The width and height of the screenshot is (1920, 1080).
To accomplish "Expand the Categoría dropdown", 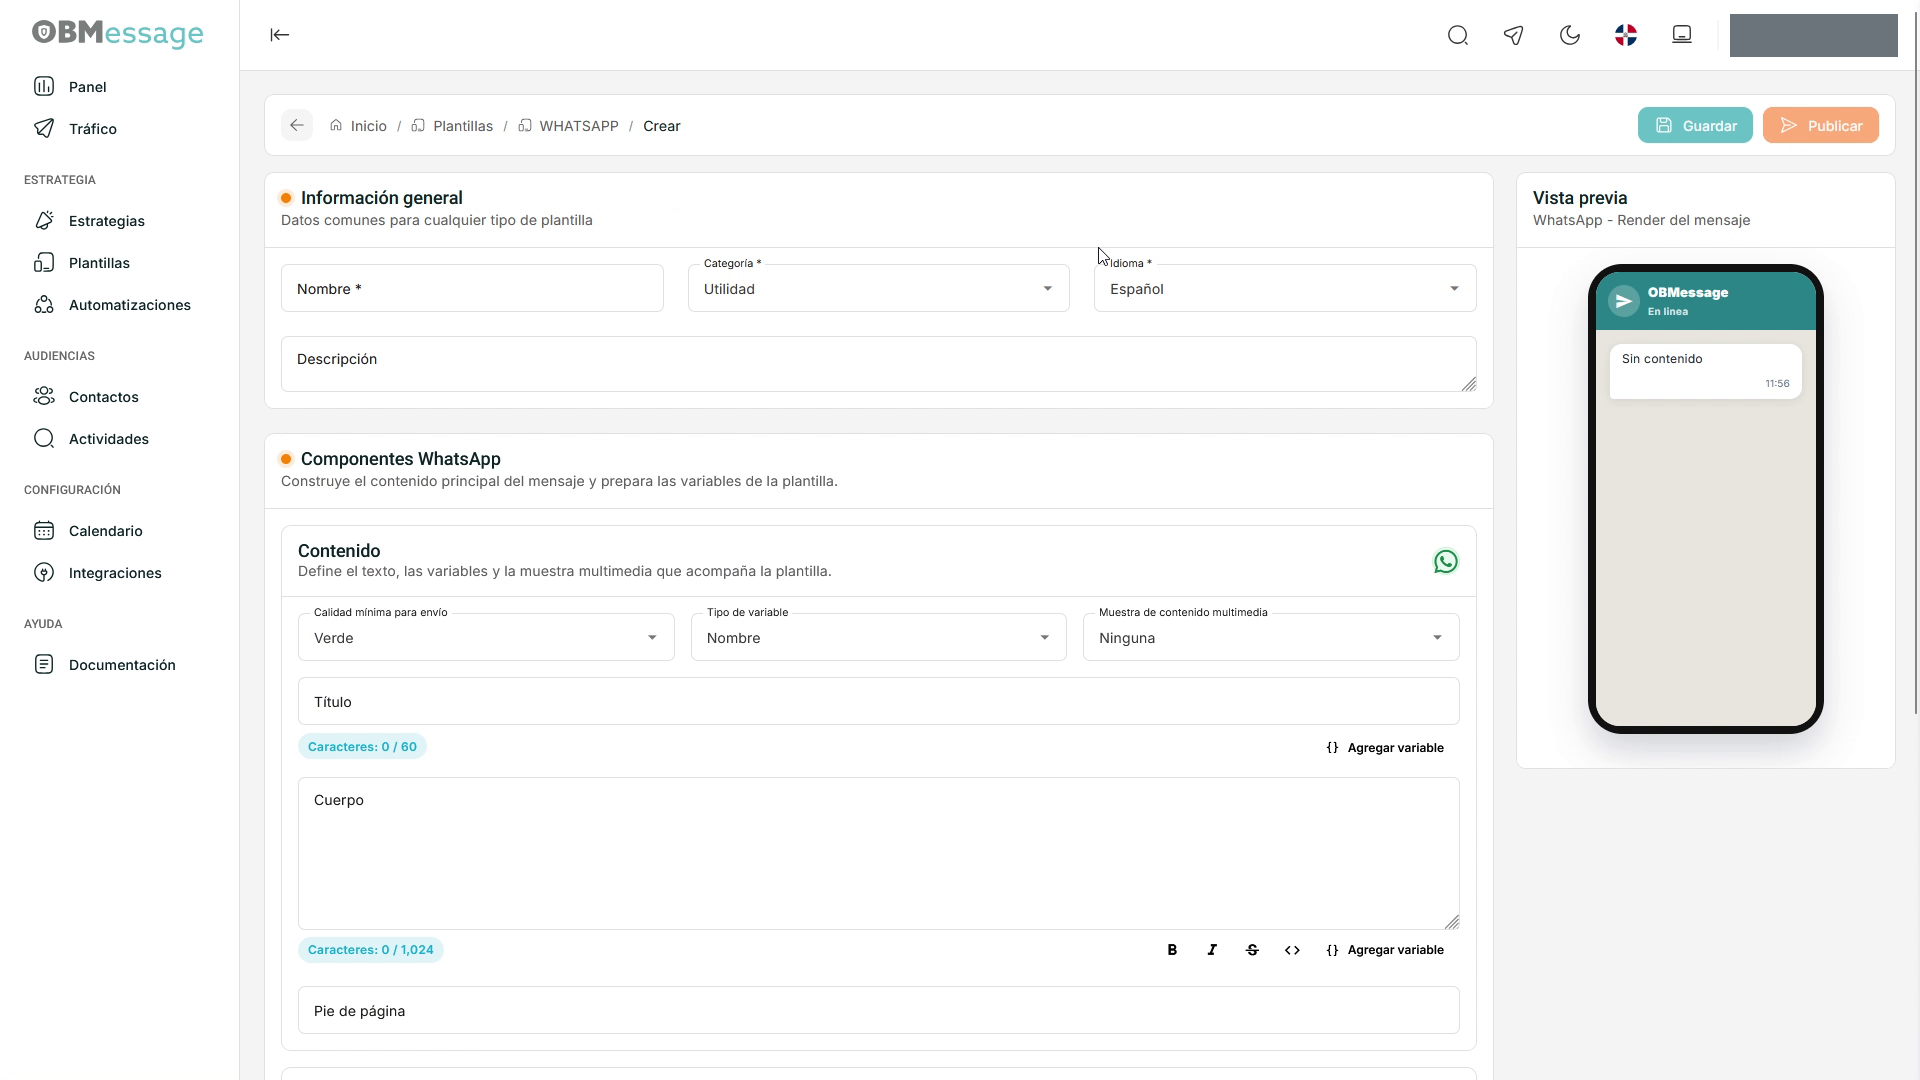I will (x=878, y=289).
